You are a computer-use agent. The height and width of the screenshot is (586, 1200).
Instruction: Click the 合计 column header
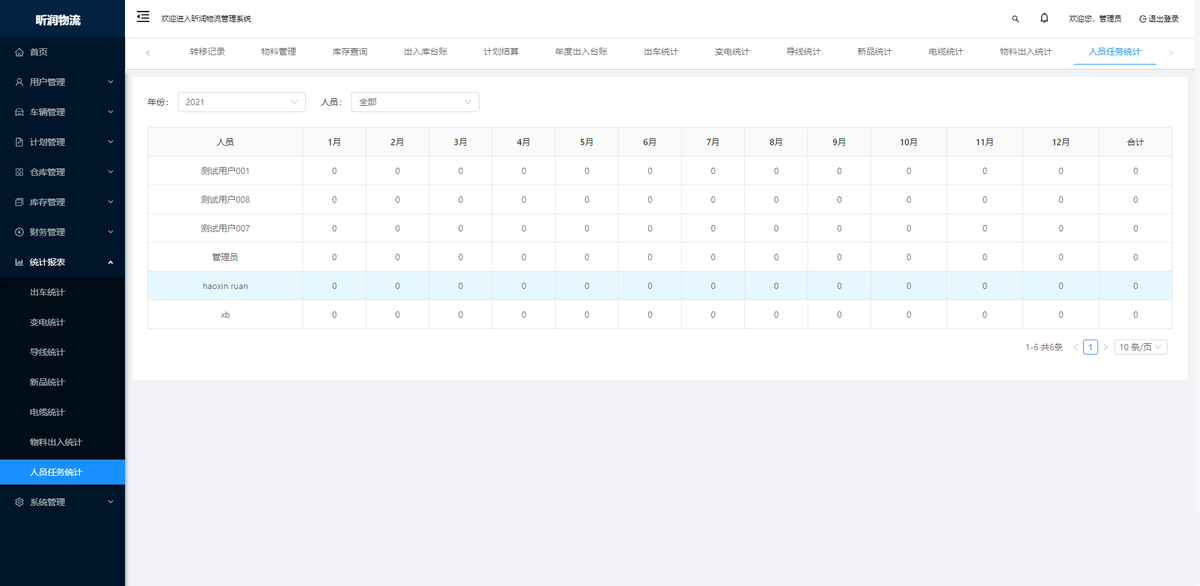click(x=1135, y=142)
